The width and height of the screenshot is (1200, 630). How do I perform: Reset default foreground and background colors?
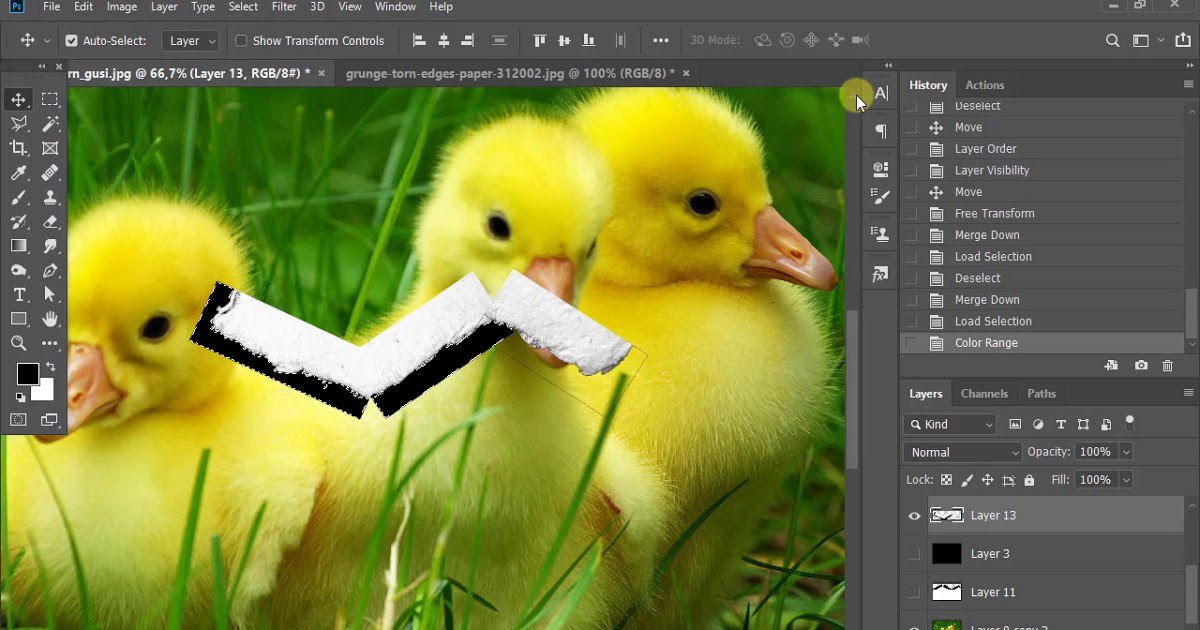point(19,398)
